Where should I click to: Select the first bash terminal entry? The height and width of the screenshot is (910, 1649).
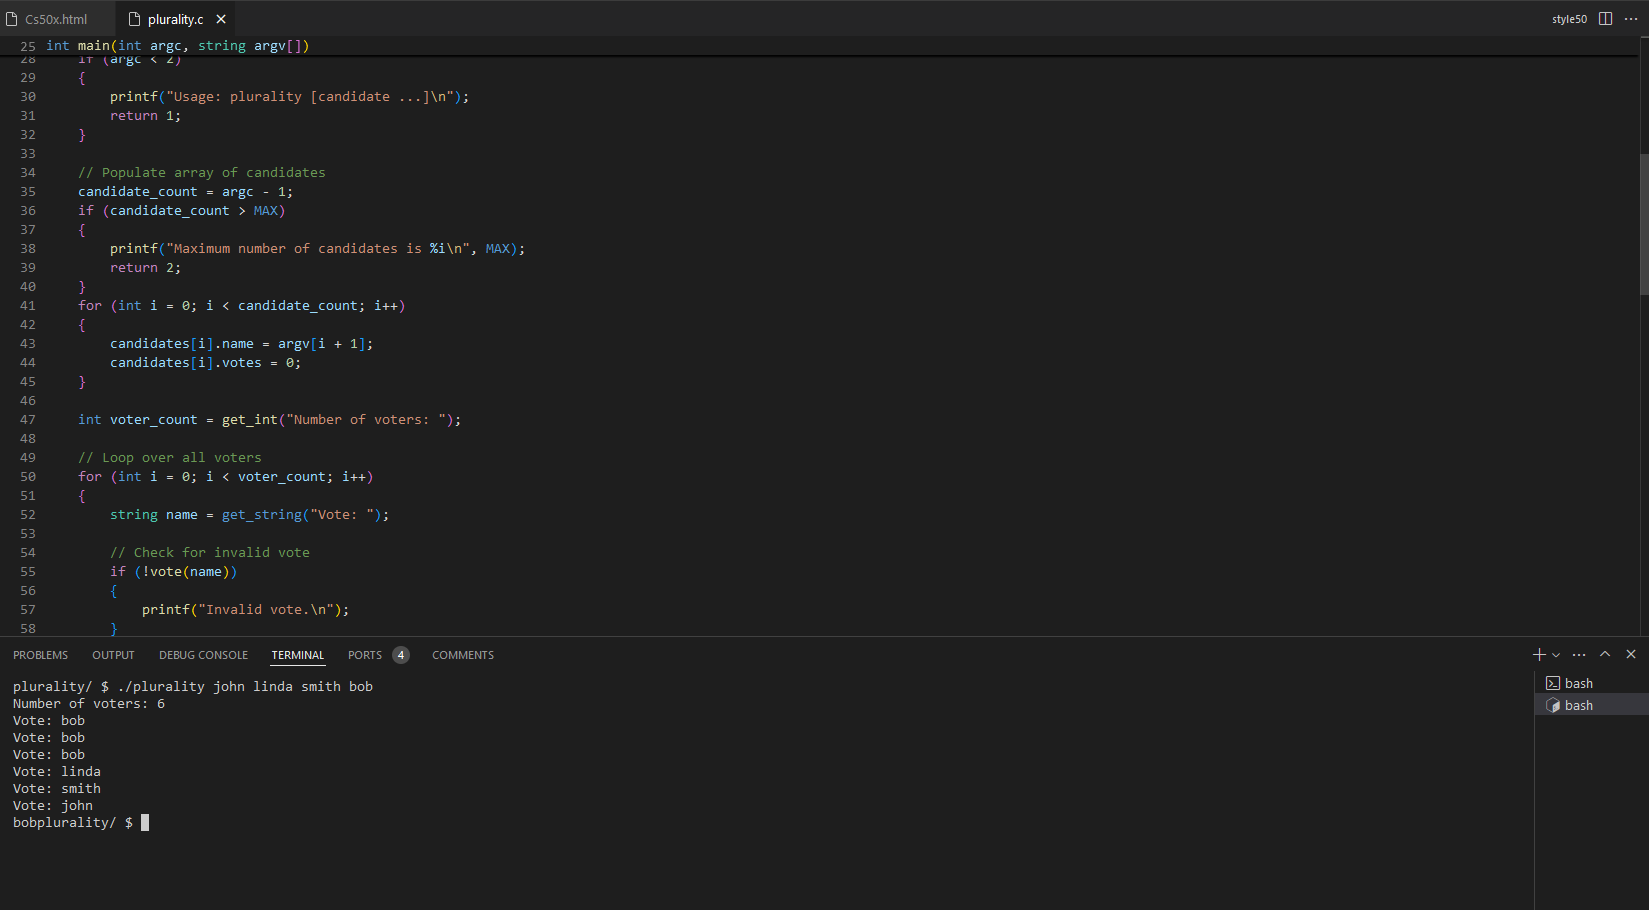(1578, 683)
